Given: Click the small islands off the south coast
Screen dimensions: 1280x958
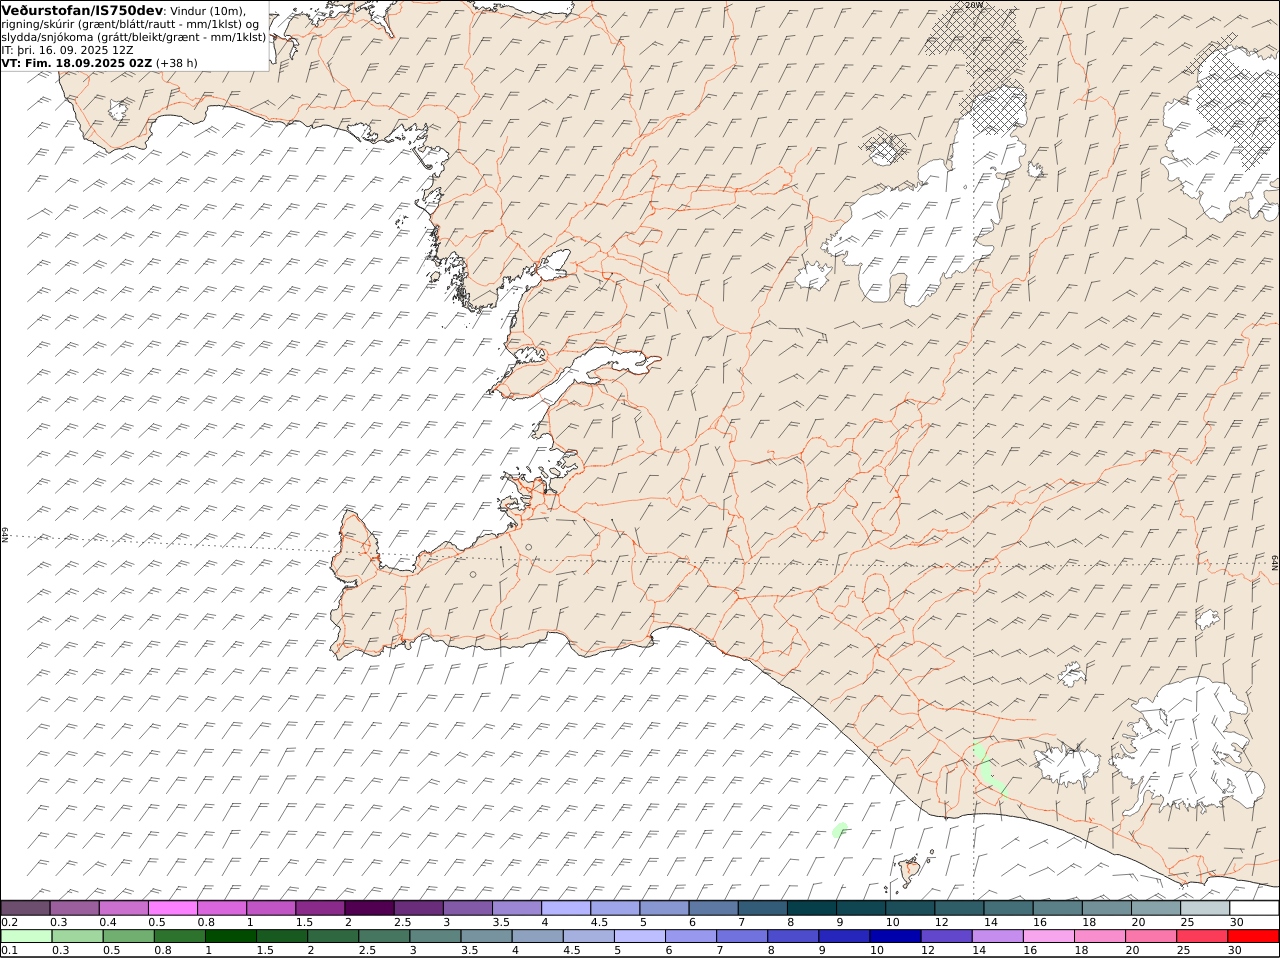Looking at the screenshot, I should 910,870.
